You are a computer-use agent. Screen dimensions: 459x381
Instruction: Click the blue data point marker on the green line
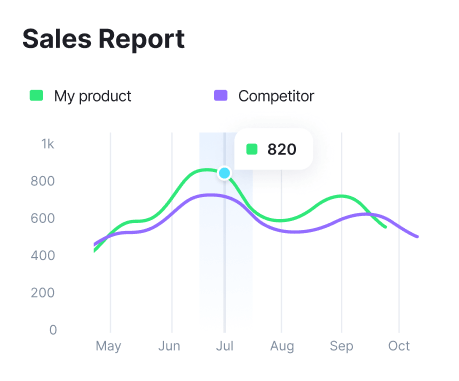point(225,173)
